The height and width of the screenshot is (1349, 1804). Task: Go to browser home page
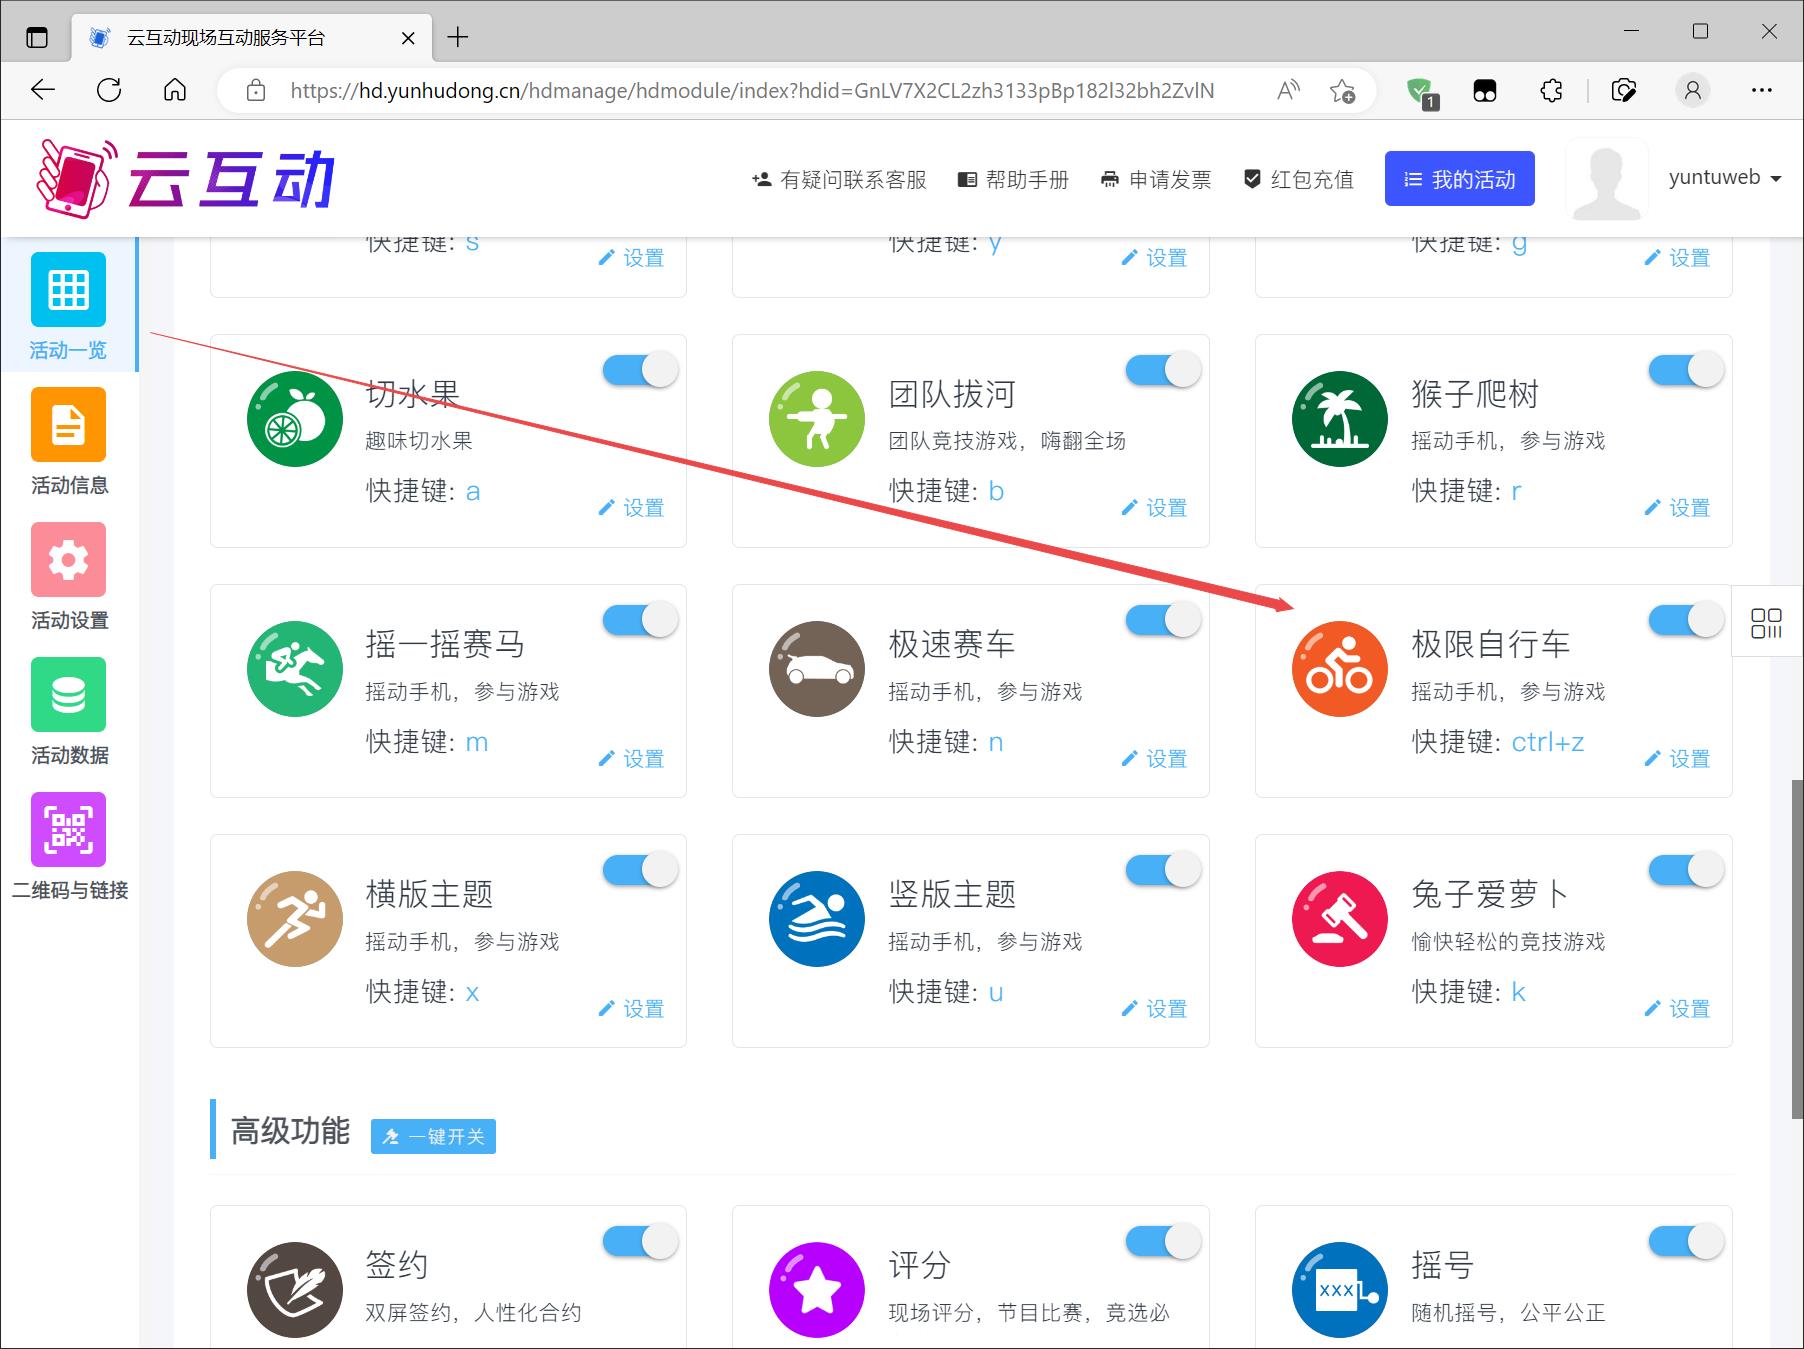175,90
